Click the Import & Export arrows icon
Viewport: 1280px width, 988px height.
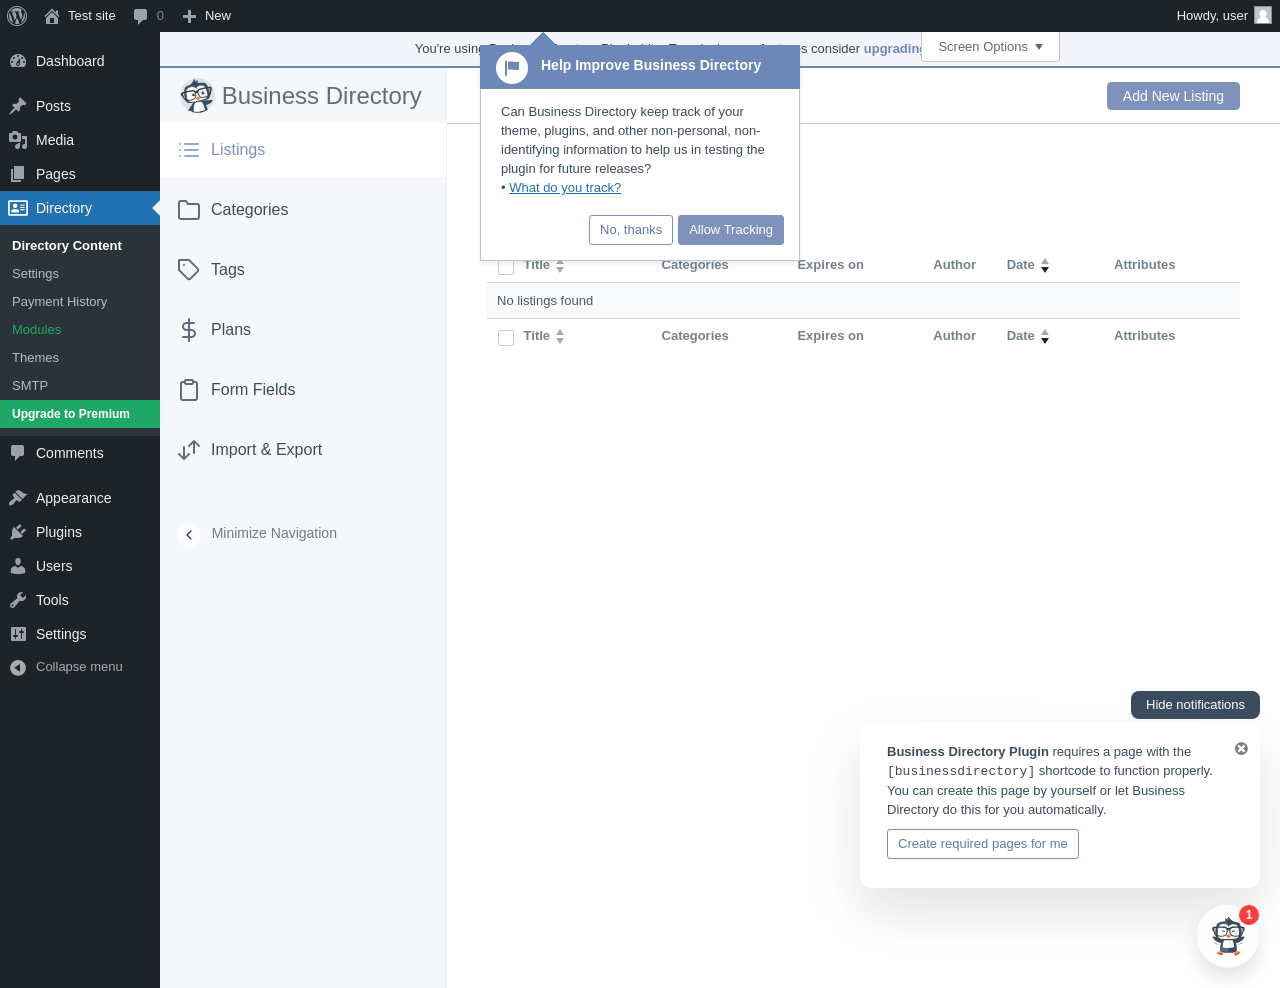pyautogui.click(x=189, y=450)
